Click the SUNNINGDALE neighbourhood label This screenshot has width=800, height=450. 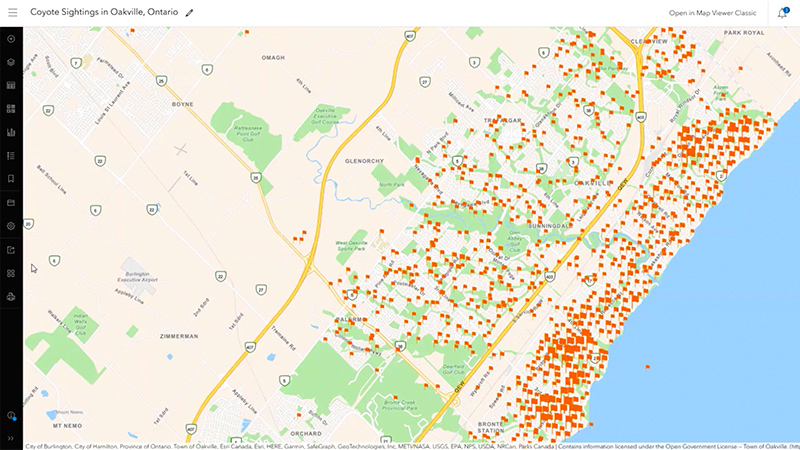(549, 226)
